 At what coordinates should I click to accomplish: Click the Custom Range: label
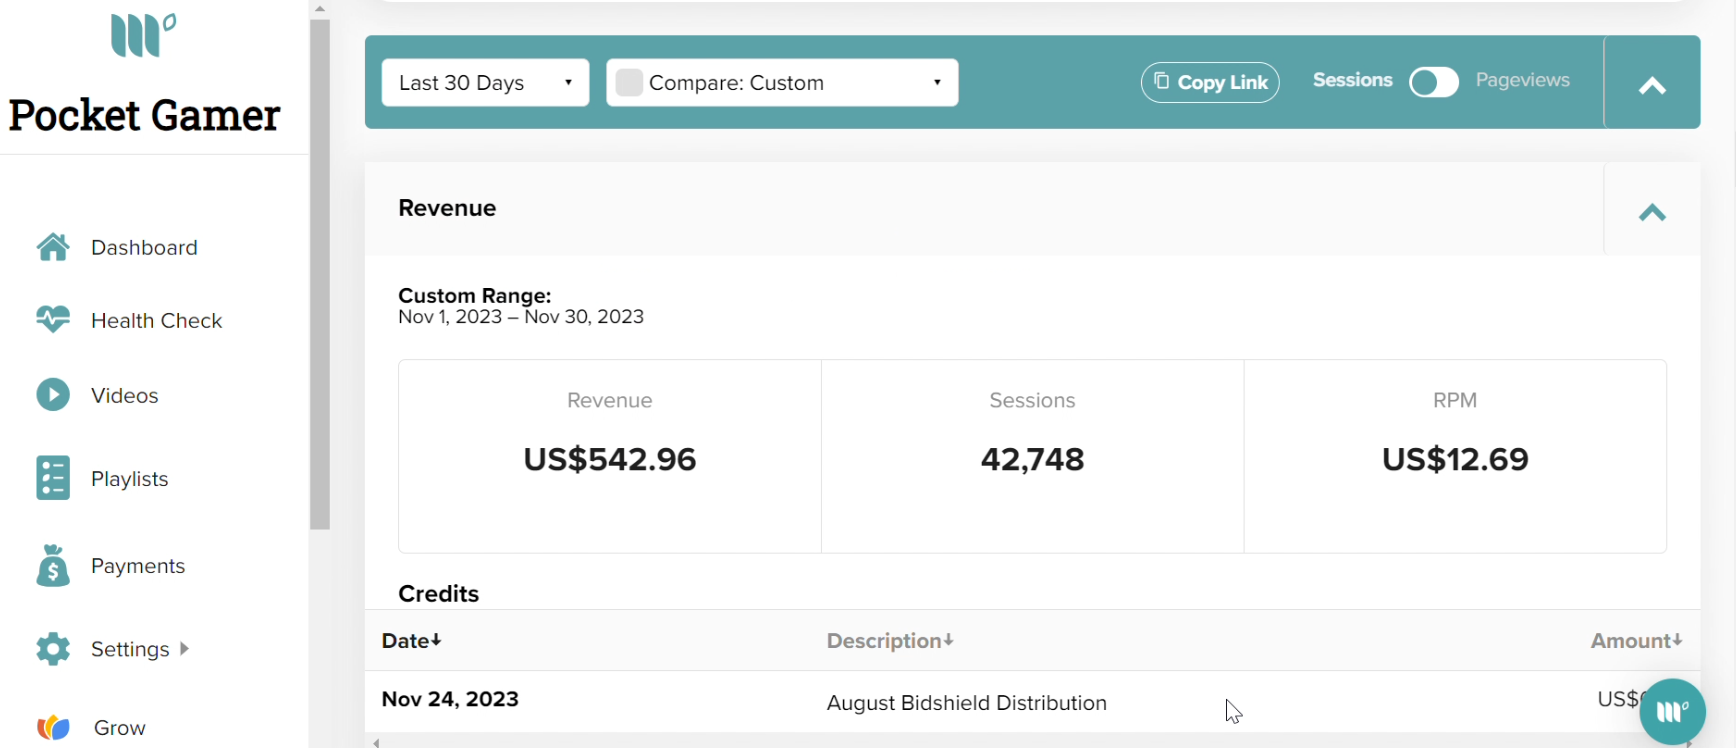point(475,296)
